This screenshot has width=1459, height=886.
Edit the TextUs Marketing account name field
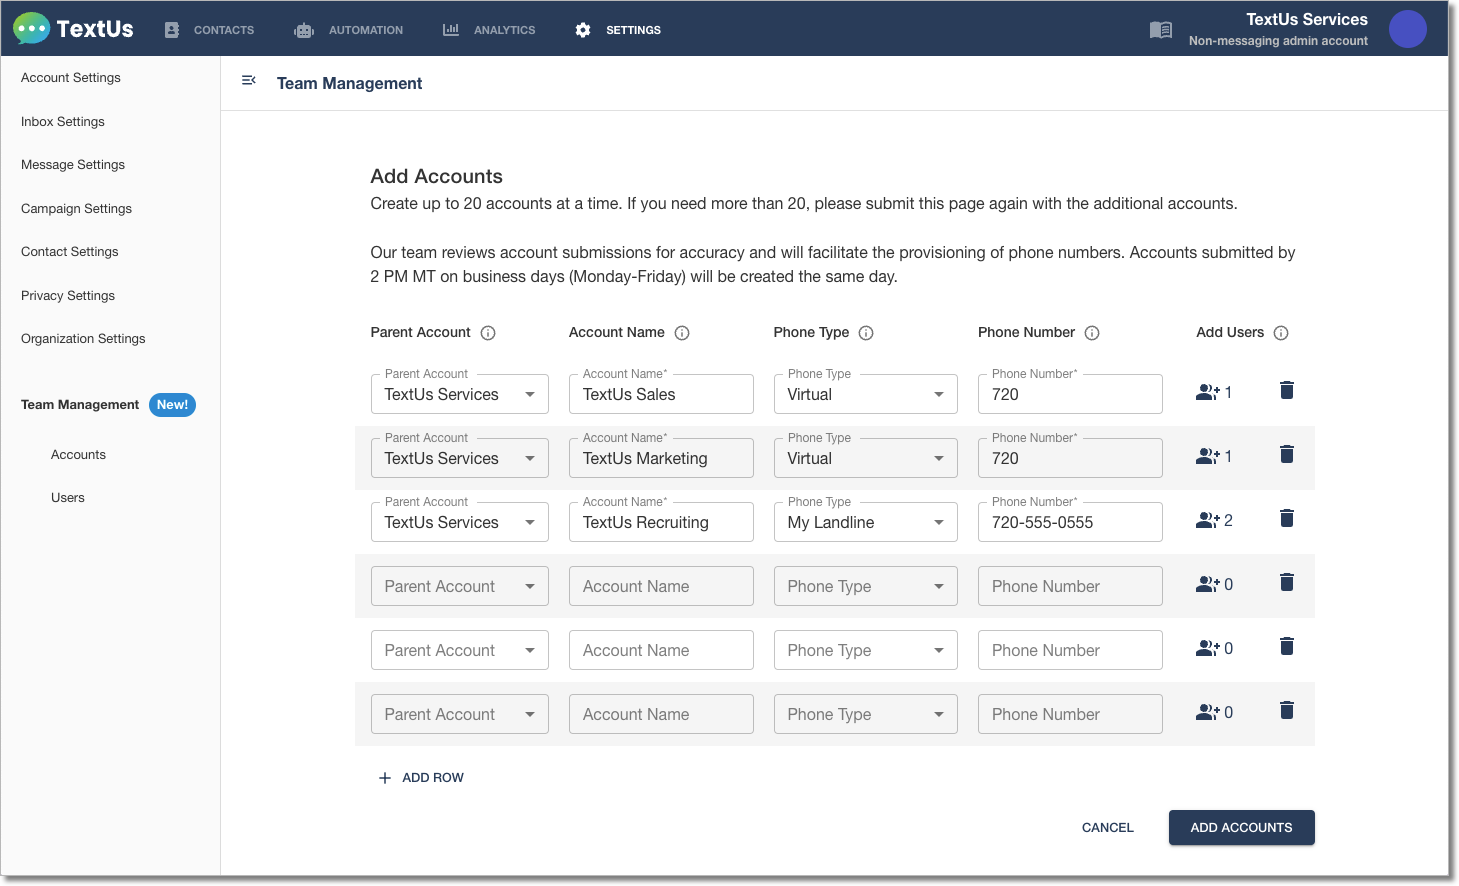coord(661,458)
